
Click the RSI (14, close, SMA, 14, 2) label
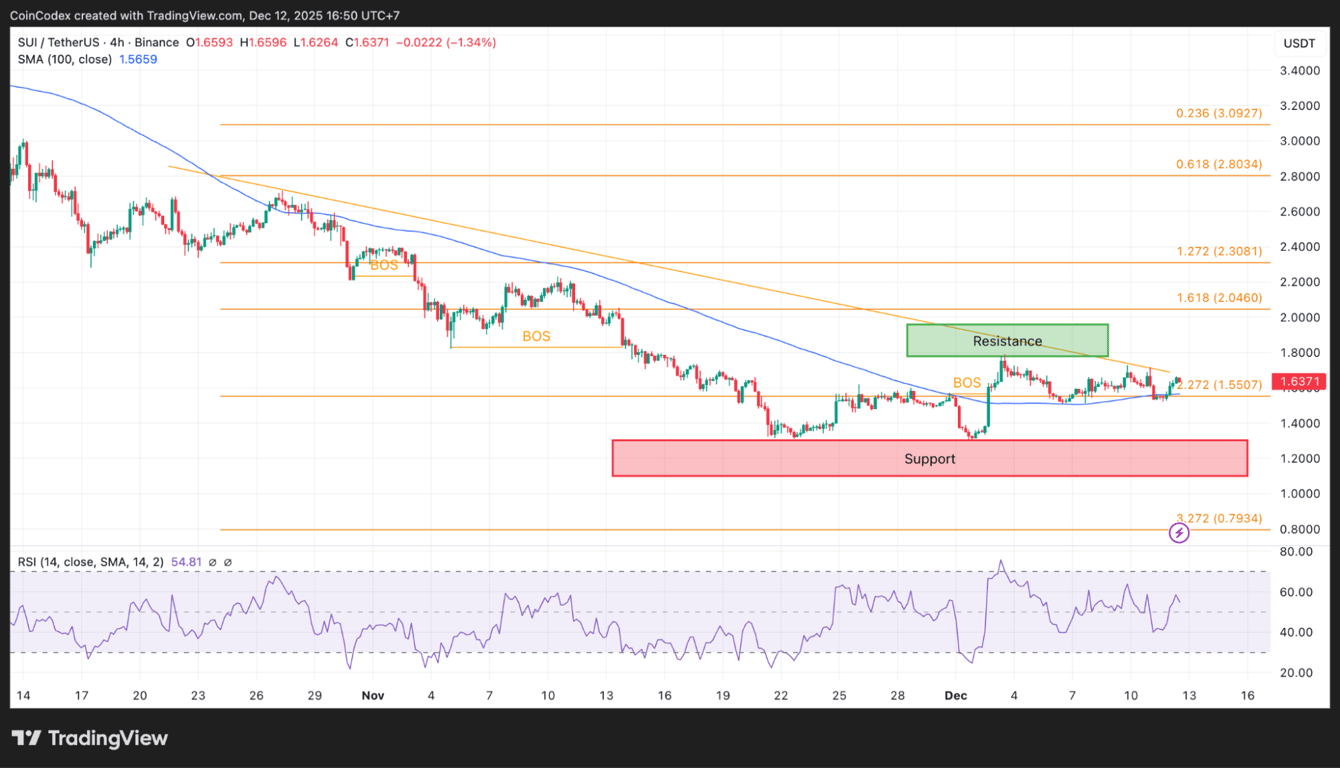[90, 562]
